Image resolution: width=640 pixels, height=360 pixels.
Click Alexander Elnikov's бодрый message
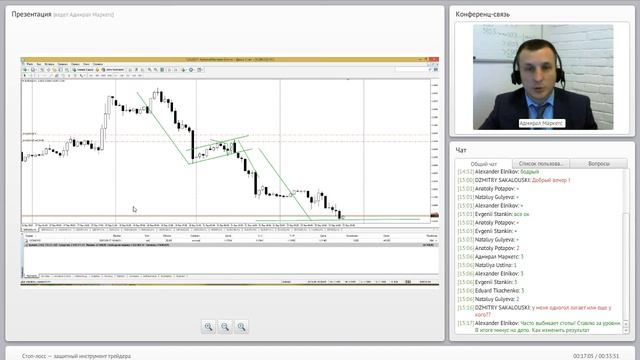pos(530,172)
